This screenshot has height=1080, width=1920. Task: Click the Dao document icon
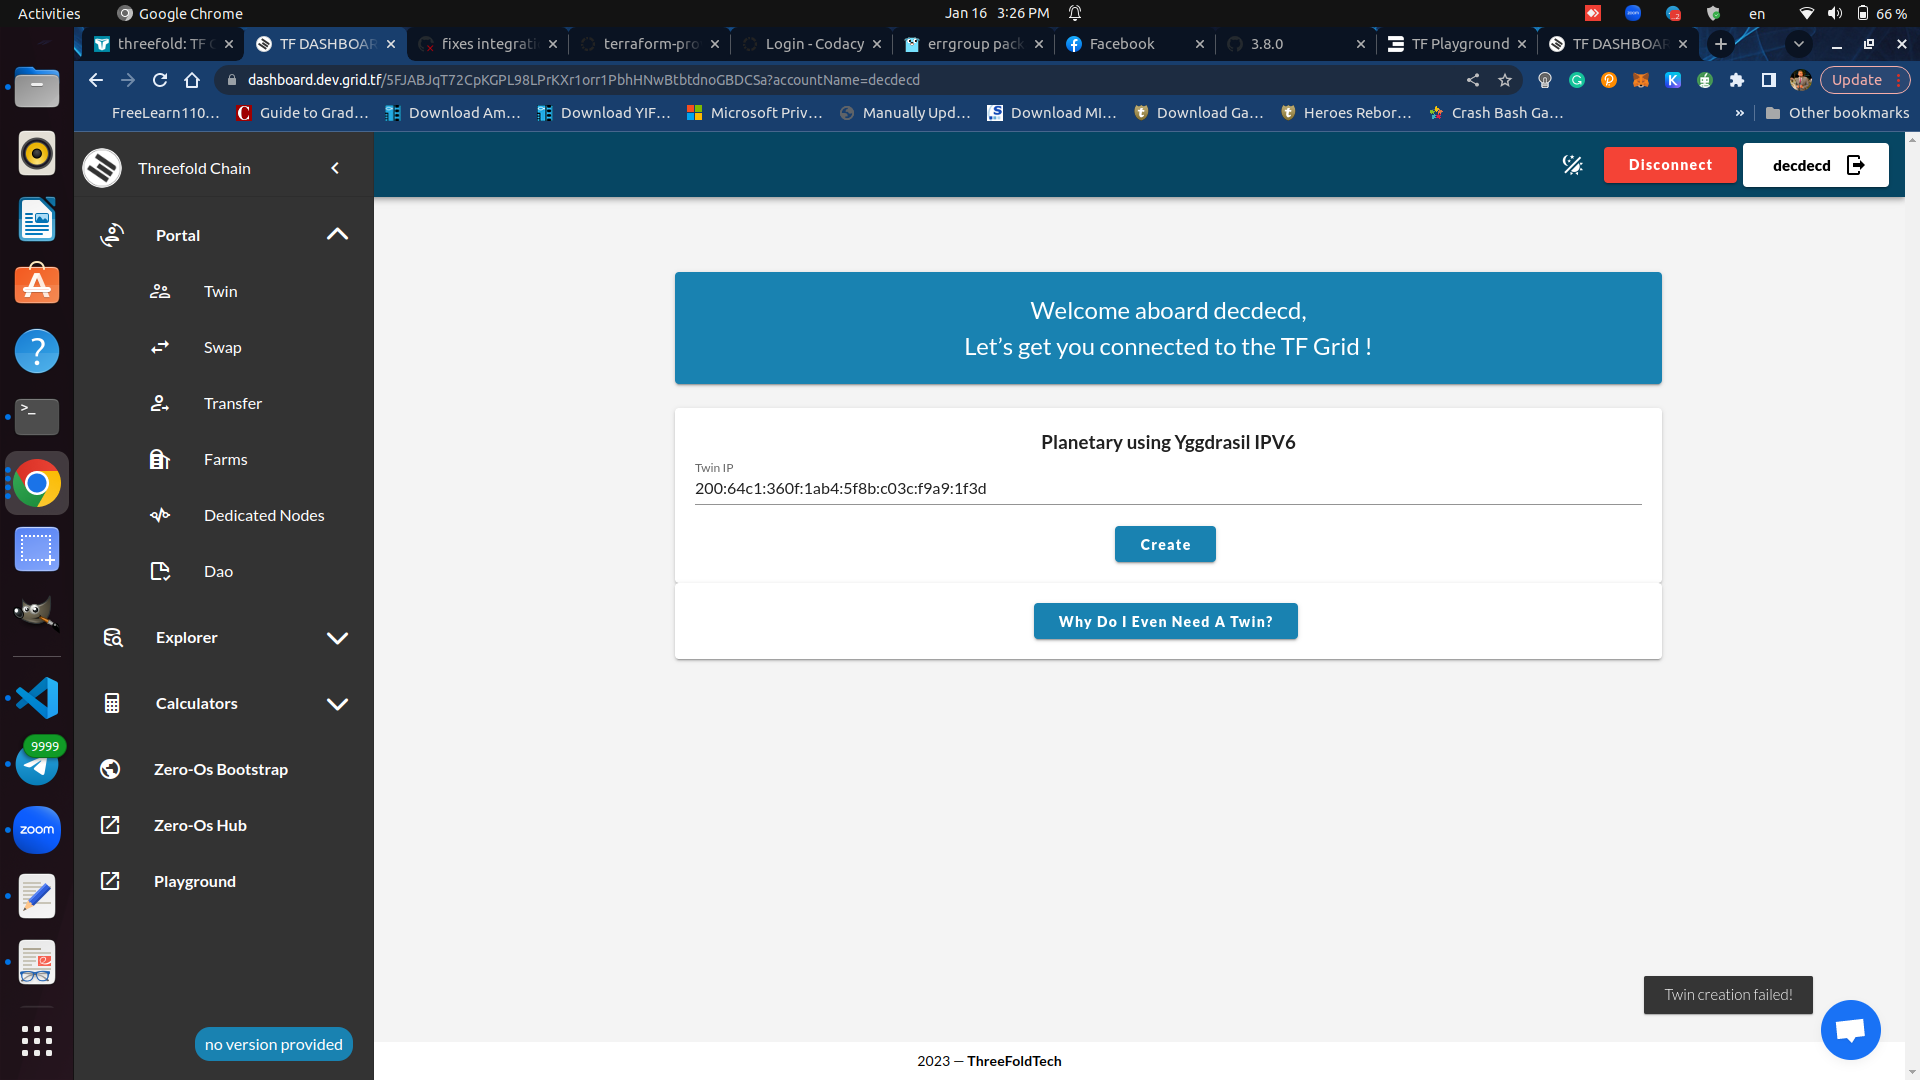point(159,571)
